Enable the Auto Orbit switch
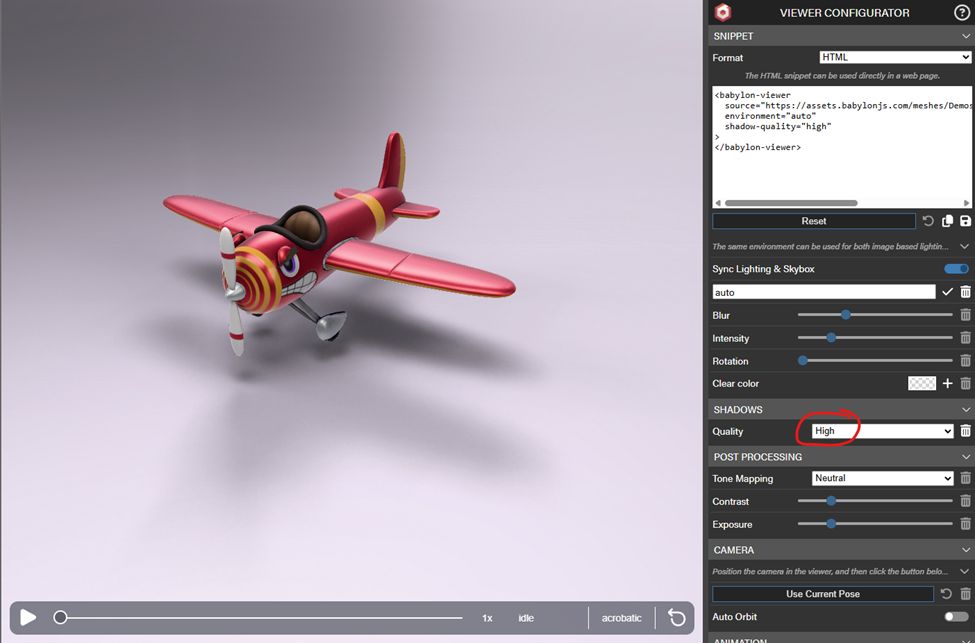This screenshot has width=975, height=643. (956, 616)
